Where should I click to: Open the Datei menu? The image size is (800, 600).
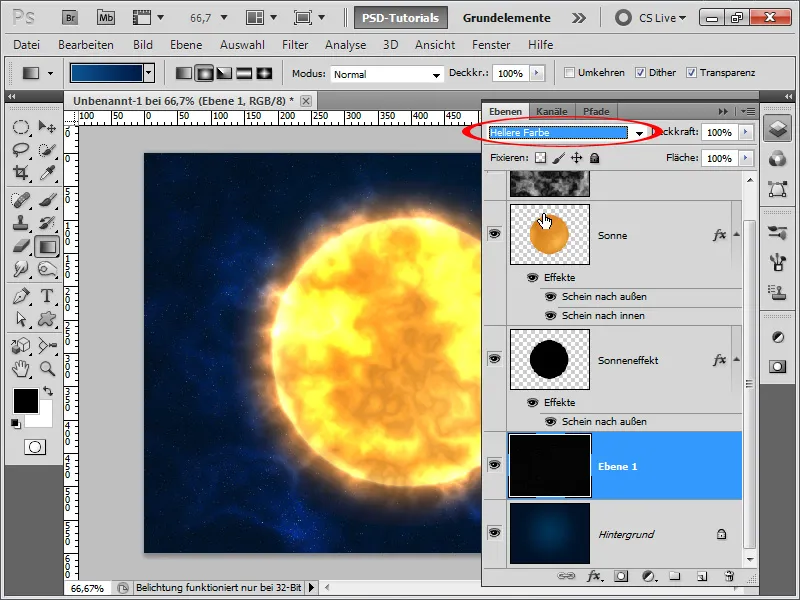click(27, 45)
